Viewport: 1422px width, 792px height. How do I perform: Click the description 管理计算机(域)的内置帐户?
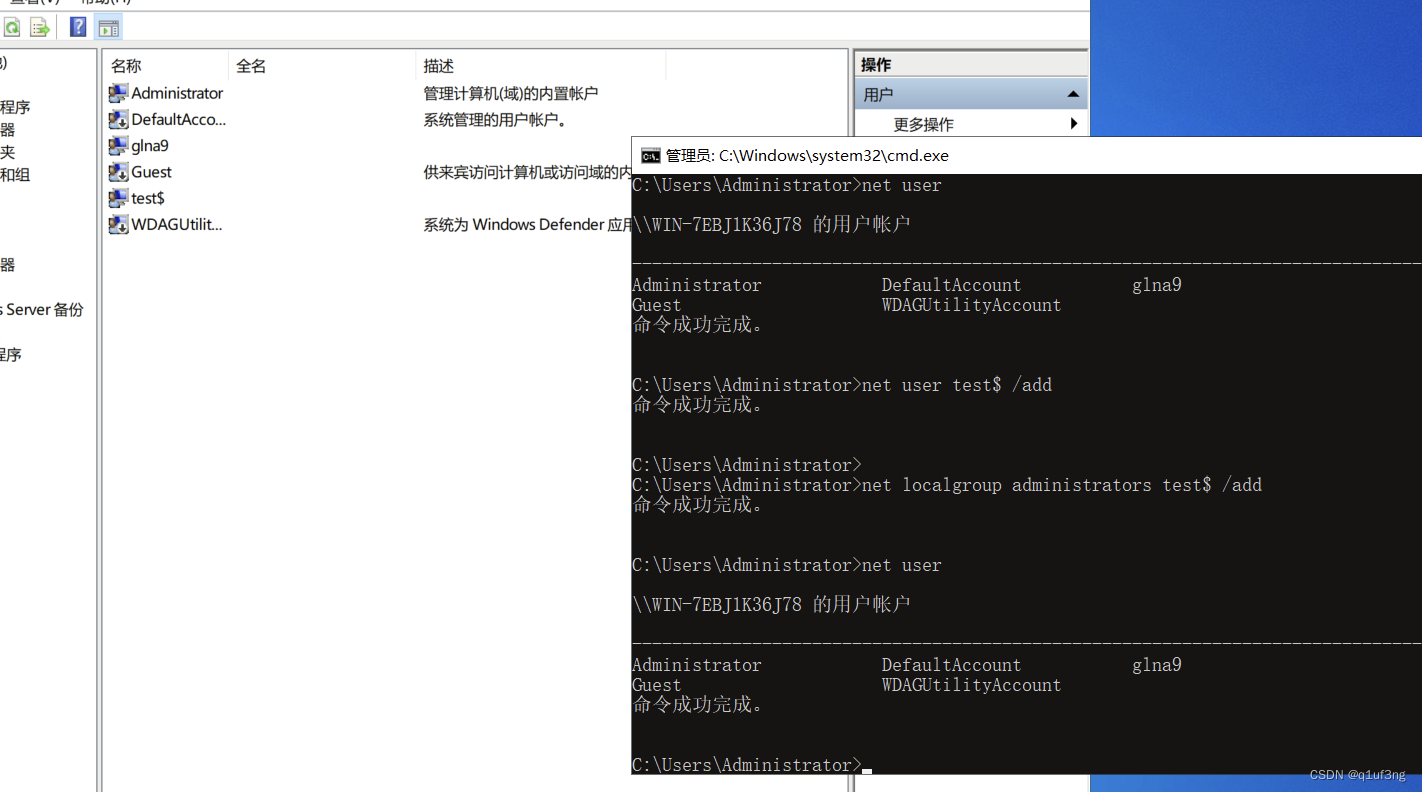tap(510, 93)
